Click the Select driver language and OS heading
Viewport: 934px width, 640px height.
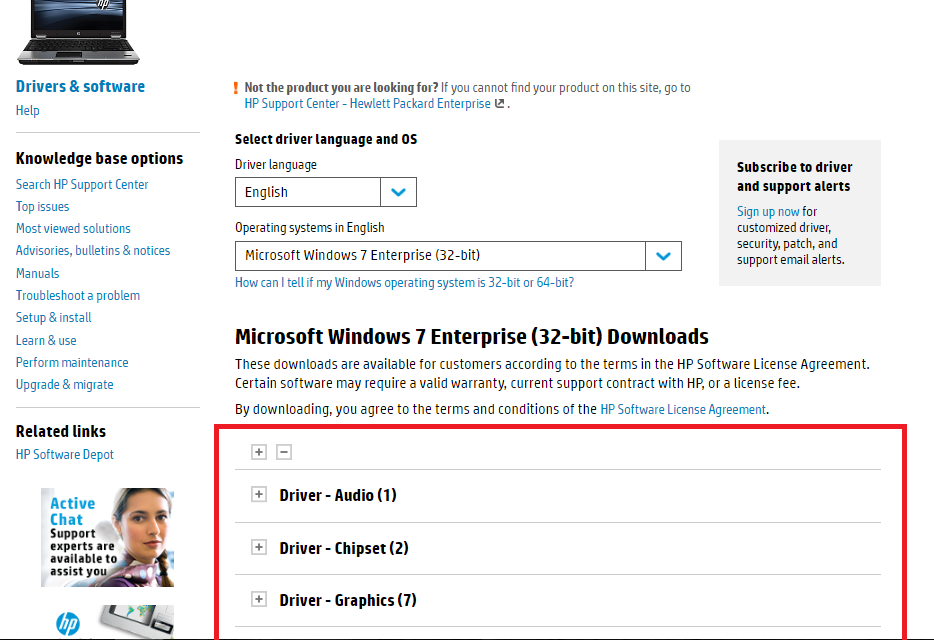326,139
